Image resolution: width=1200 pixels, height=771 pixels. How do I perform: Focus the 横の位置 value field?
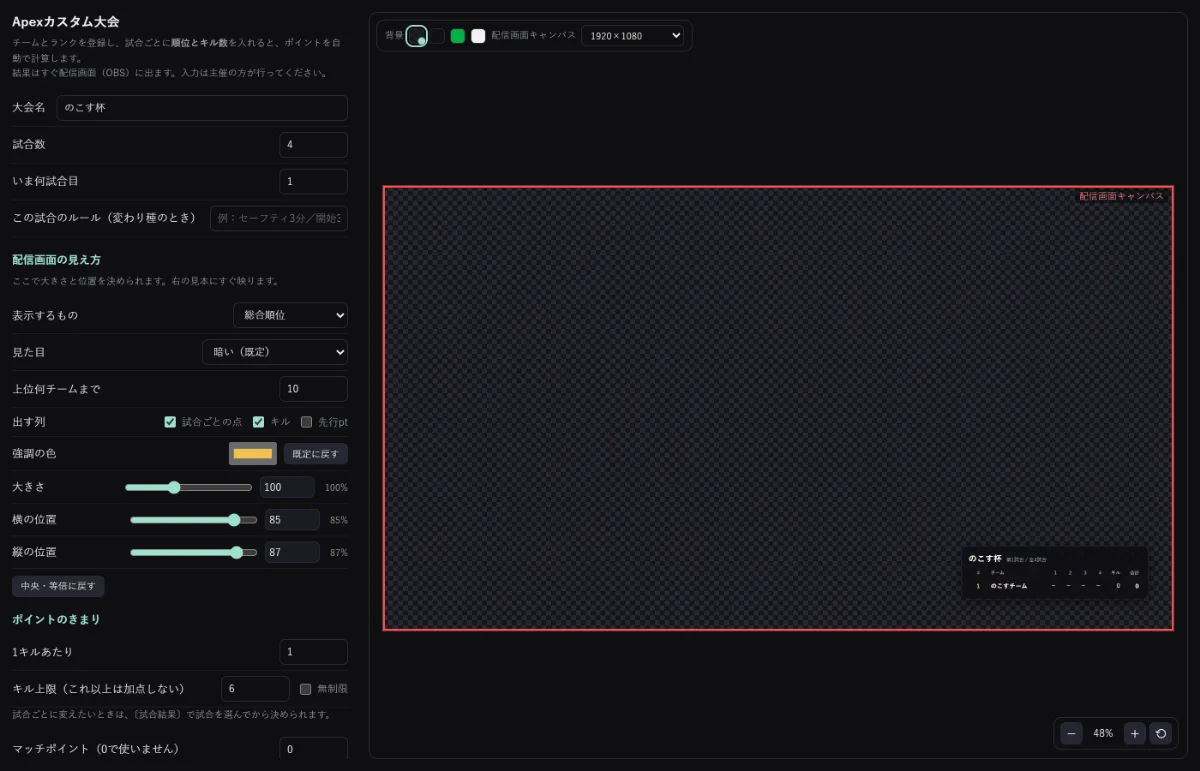[x=292, y=520]
